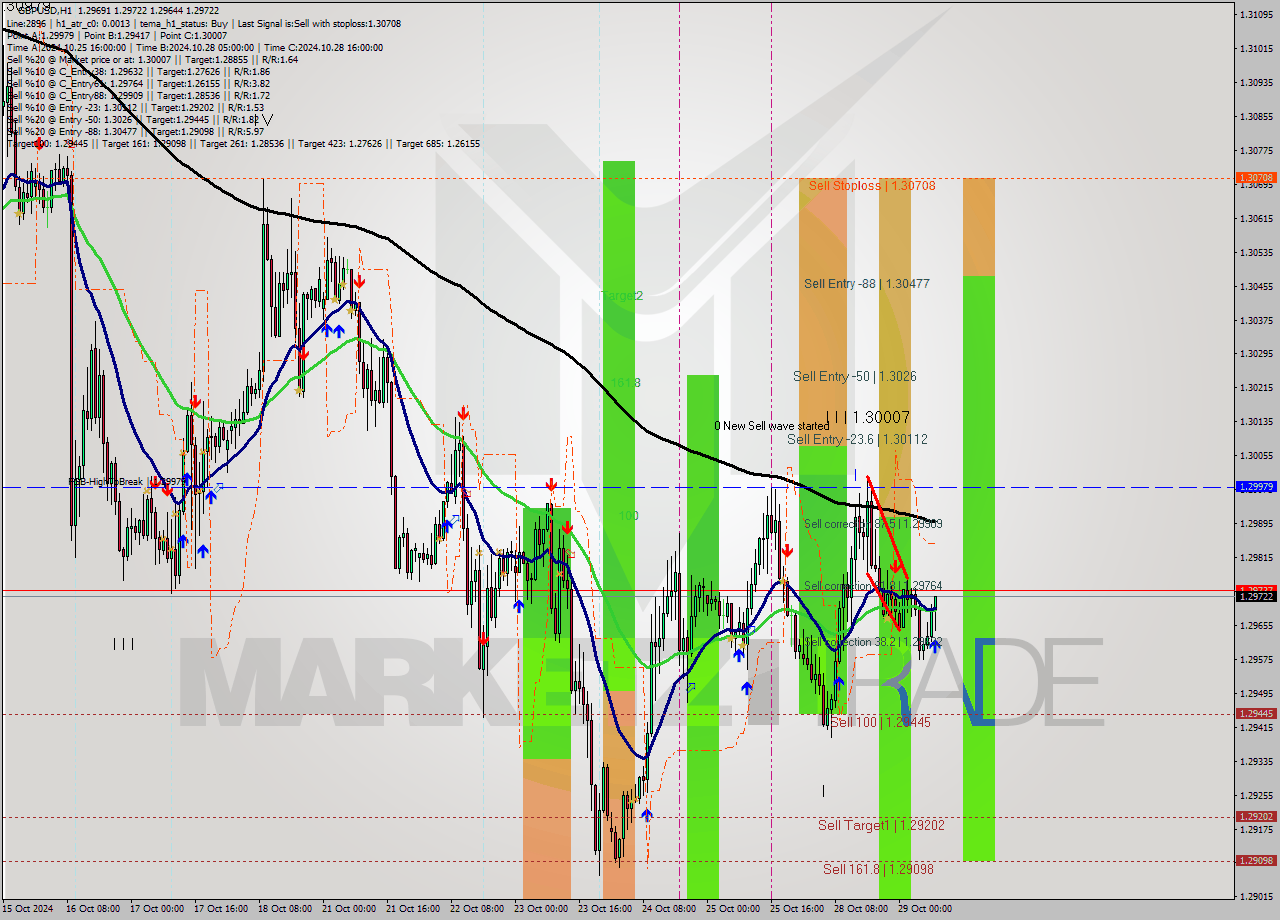
Task: Click the 1.31095 price scale value
Action: coord(1257,14)
